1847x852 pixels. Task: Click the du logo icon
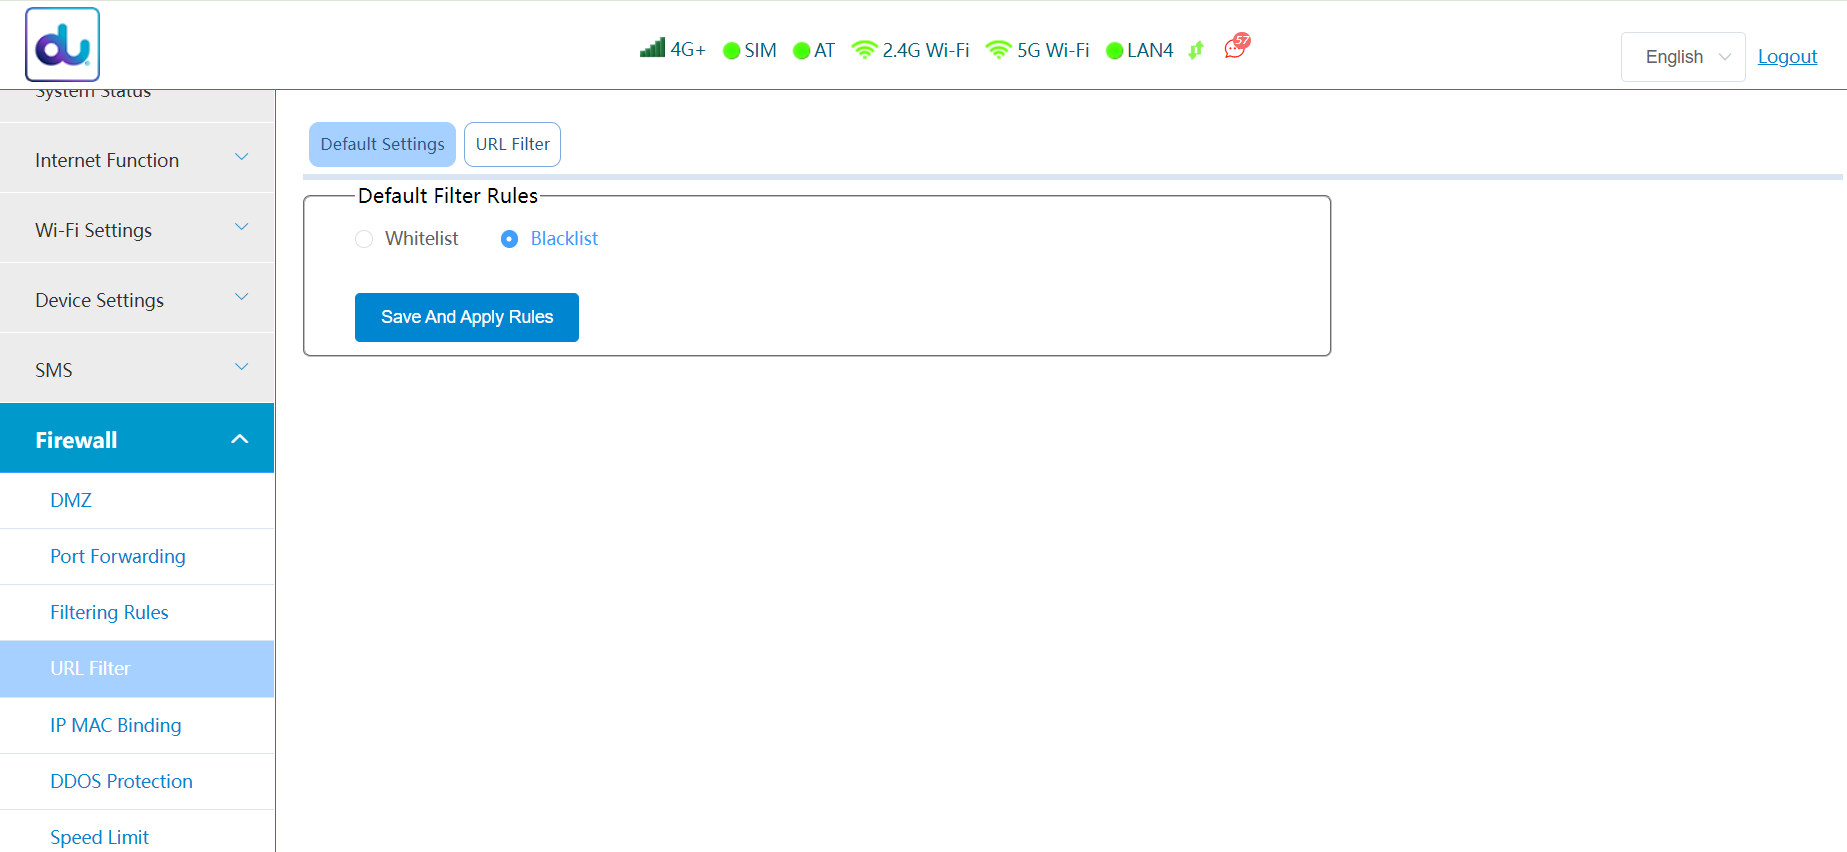coord(62,45)
